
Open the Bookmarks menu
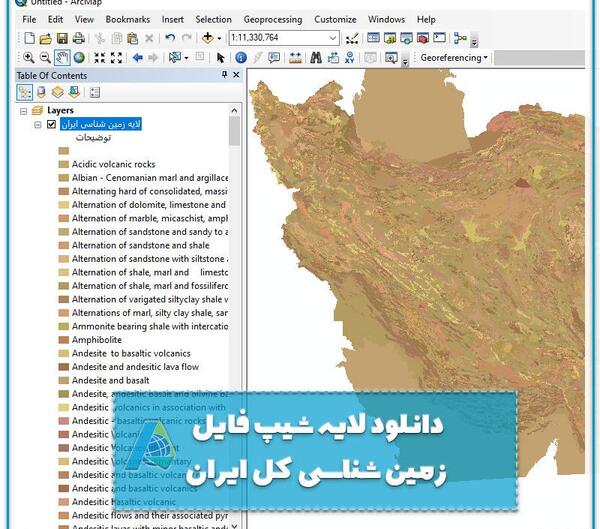[x=128, y=19]
